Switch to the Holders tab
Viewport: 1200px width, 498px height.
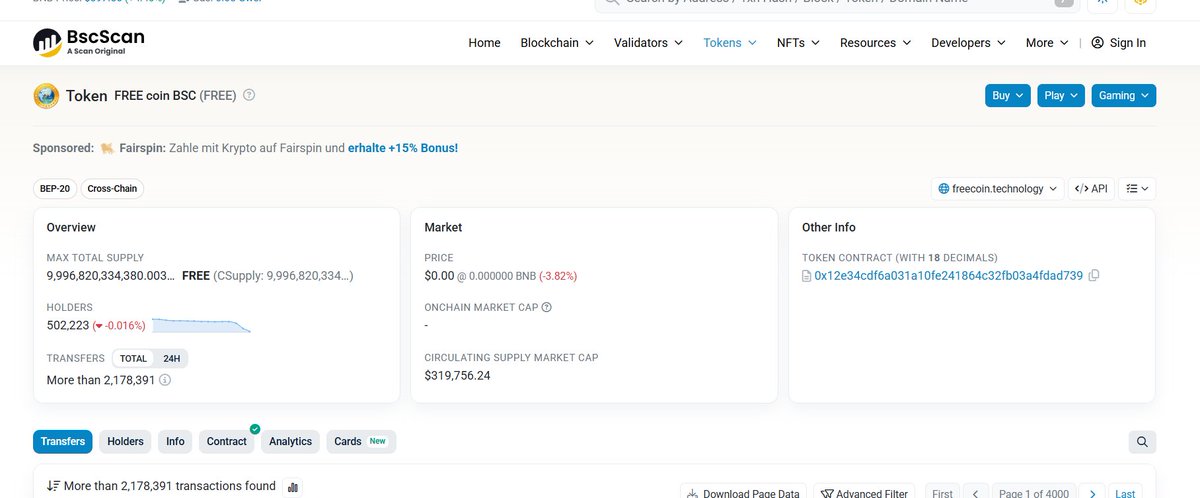pyautogui.click(x=125, y=441)
